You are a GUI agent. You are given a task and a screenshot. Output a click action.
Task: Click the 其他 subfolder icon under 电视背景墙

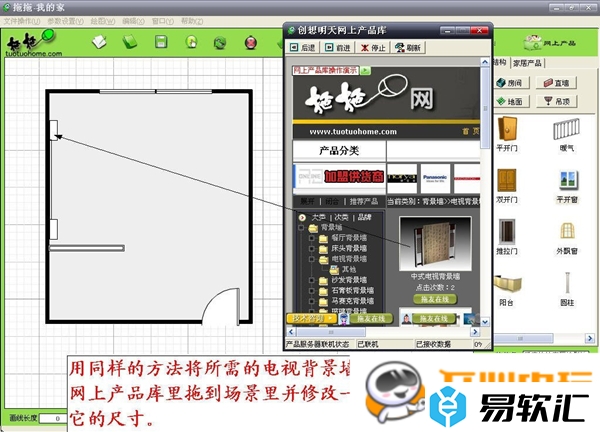334,270
